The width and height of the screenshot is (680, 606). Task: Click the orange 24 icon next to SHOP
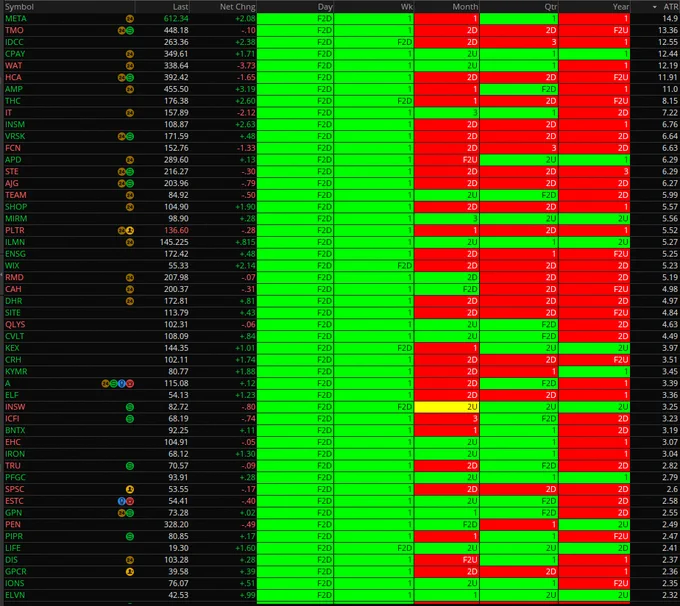tap(130, 207)
